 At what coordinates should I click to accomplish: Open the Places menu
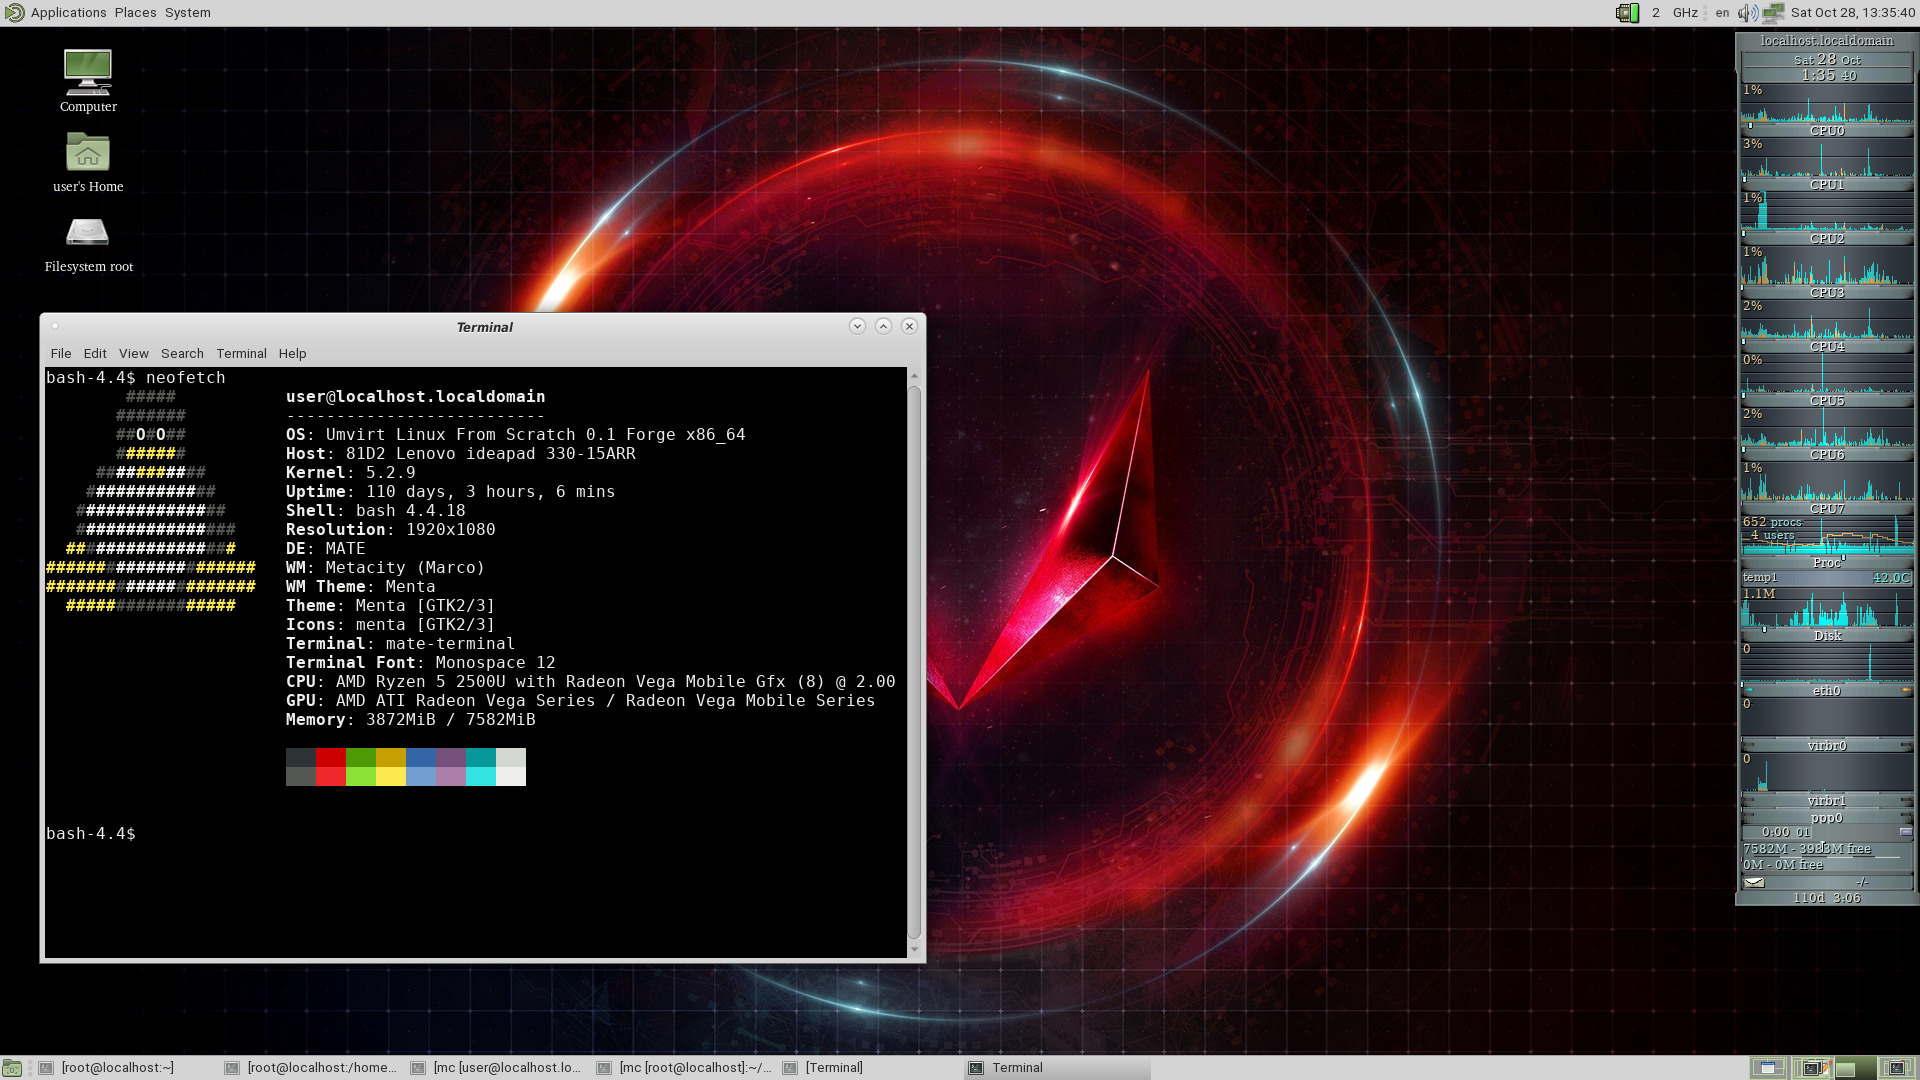click(135, 13)
